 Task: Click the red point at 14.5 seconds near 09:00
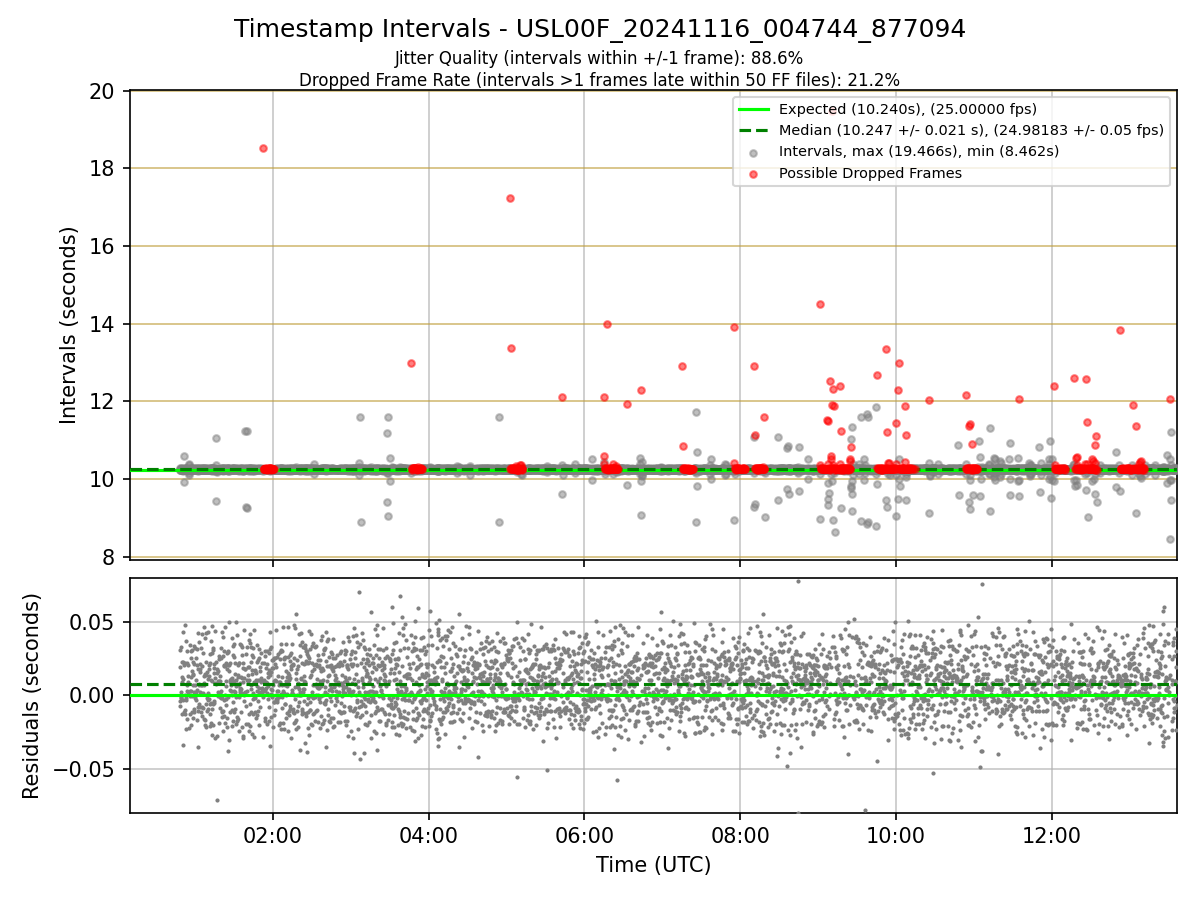[x=820, y=304]
